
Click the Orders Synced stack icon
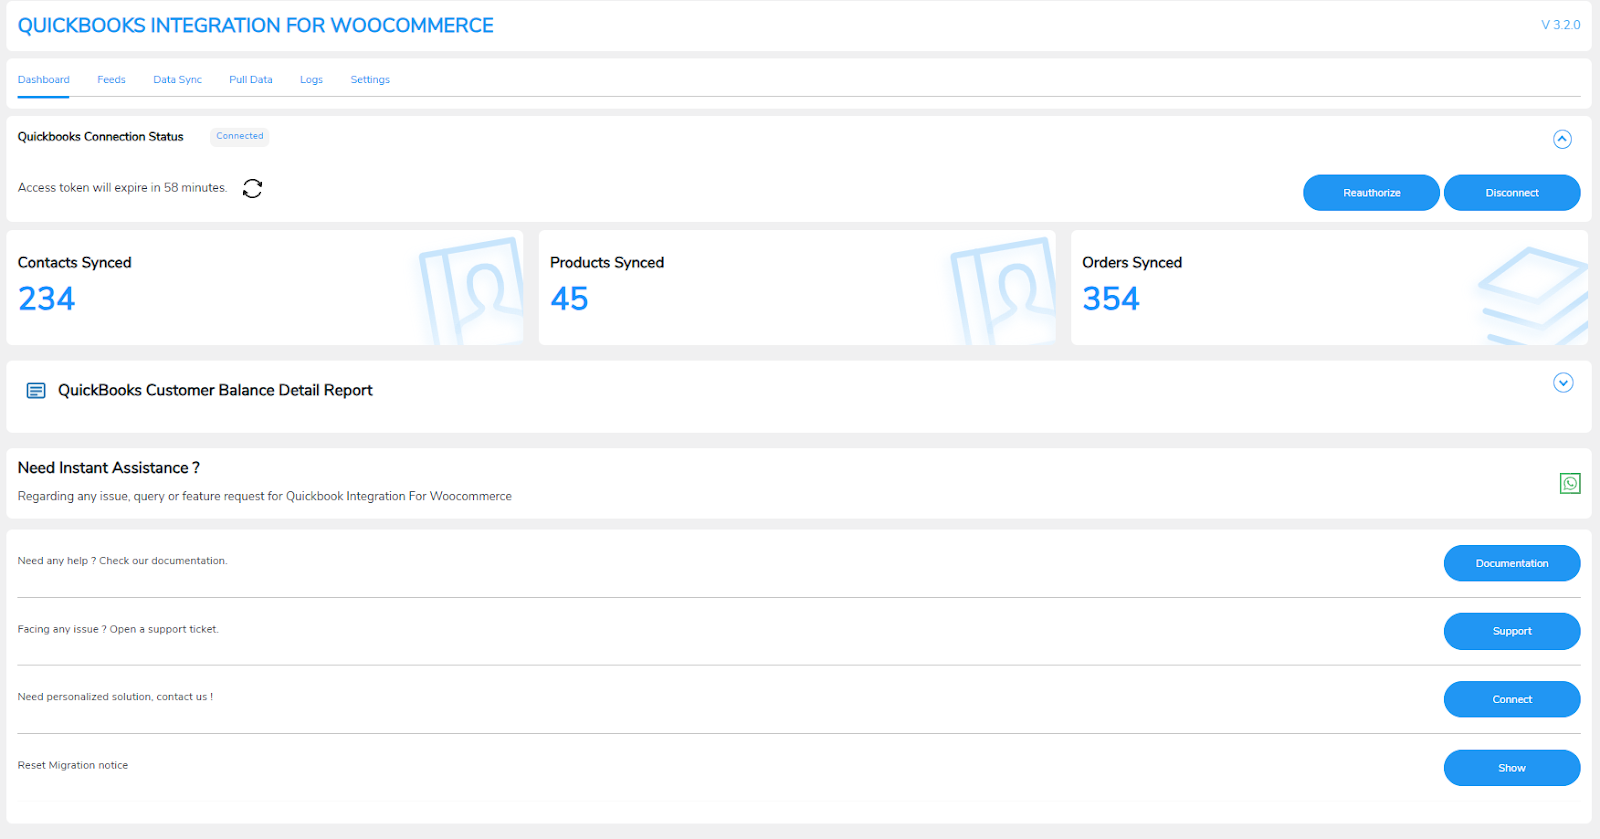(1532, 295)
